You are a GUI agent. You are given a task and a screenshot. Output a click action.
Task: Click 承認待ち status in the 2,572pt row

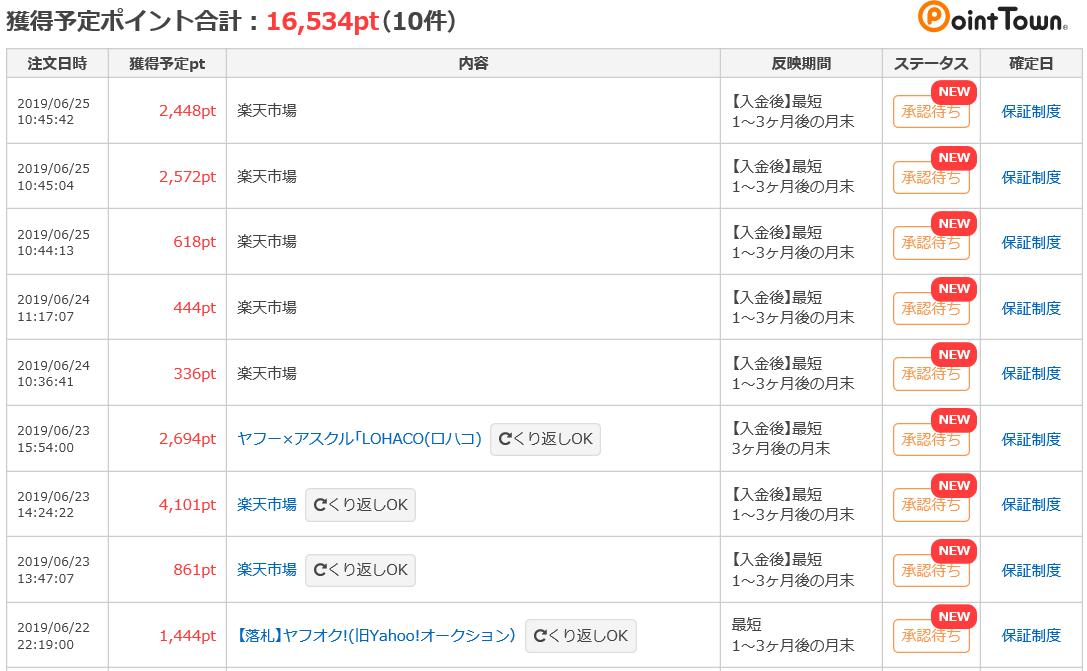931,178
